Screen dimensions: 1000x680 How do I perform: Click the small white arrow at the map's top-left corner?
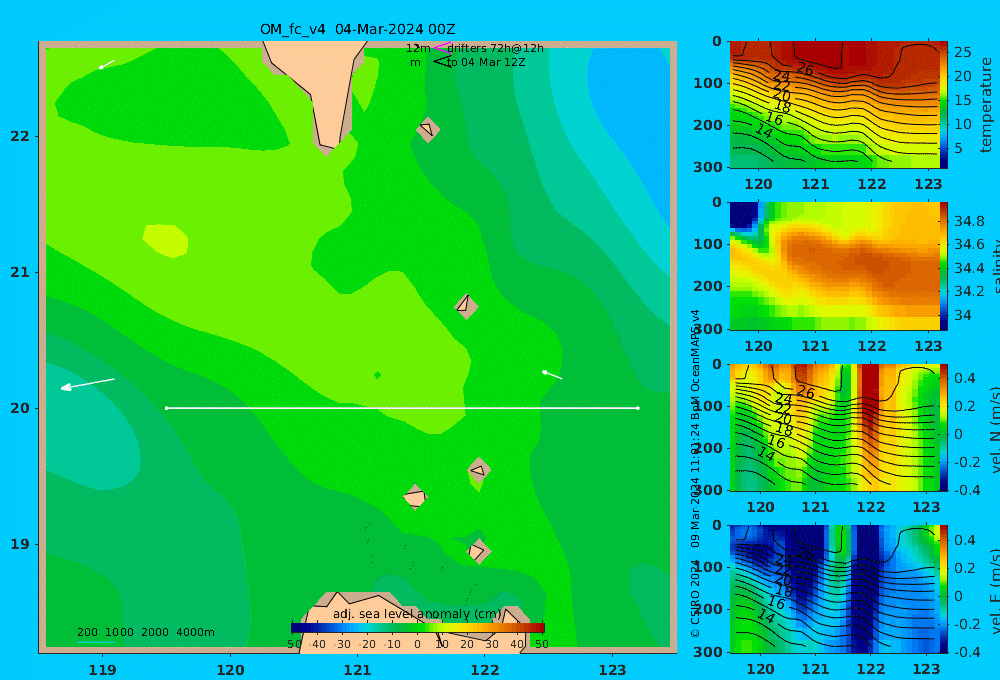point(107,64)
